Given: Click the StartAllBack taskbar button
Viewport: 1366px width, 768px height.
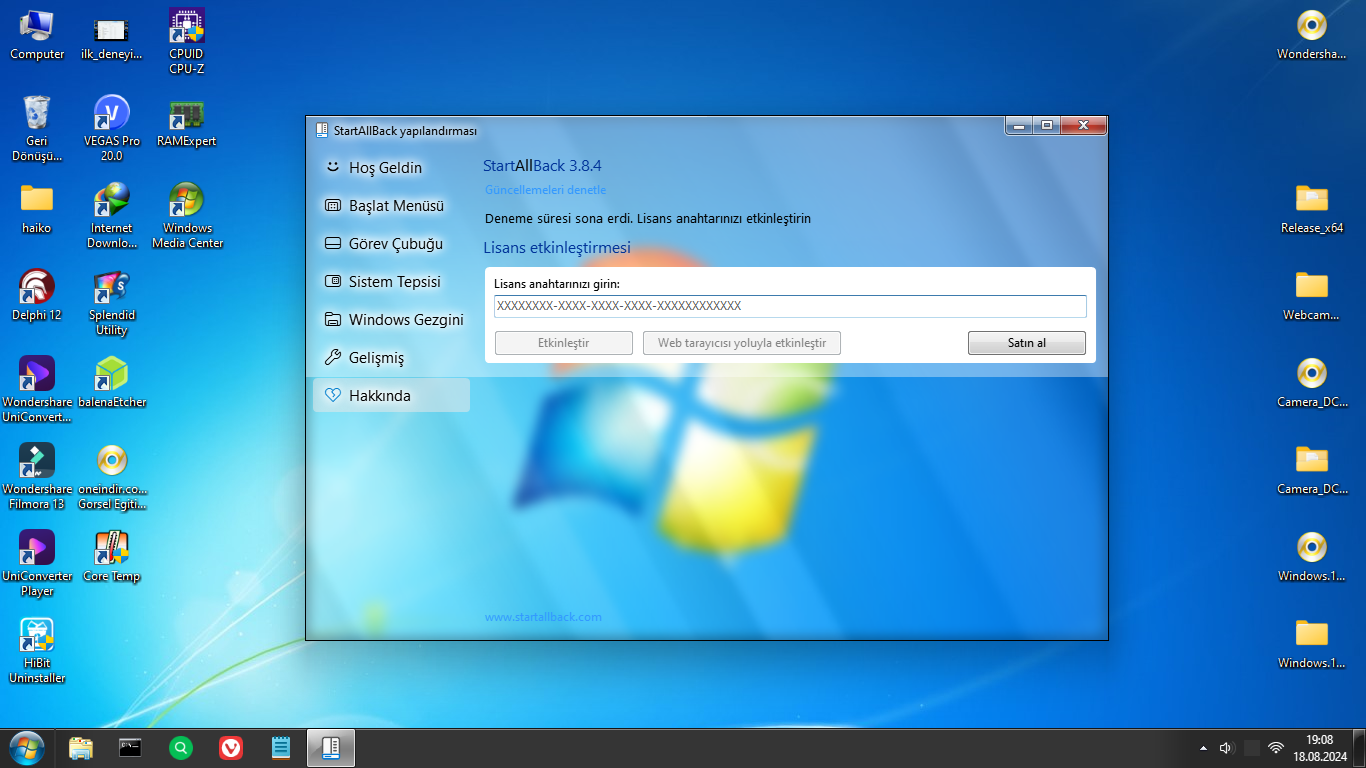Looking at the screenshot, I should (x=331, y=747).
